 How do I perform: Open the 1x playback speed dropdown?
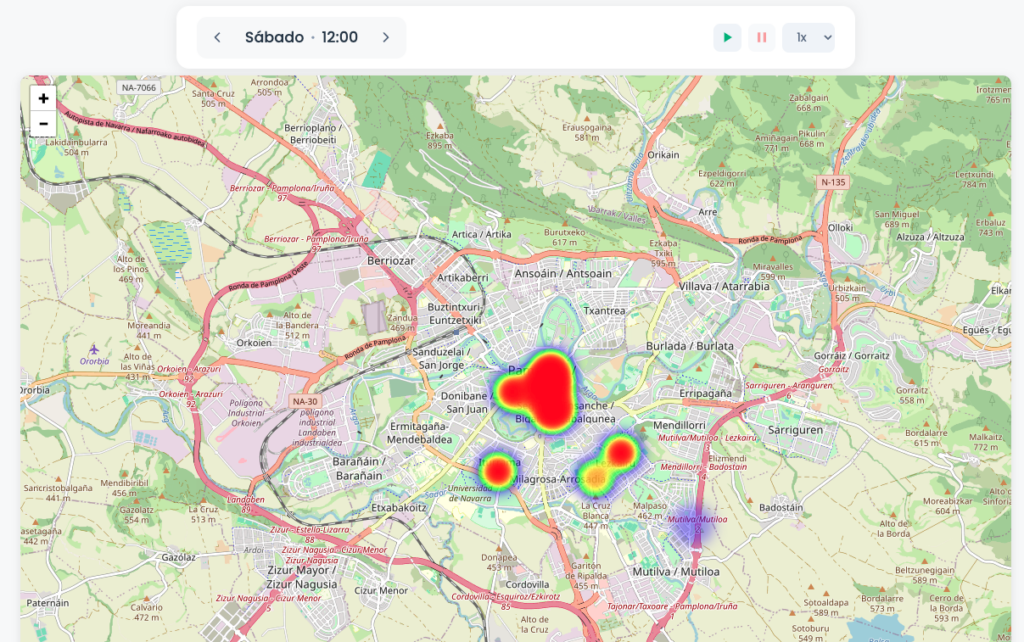click(808, 38)
